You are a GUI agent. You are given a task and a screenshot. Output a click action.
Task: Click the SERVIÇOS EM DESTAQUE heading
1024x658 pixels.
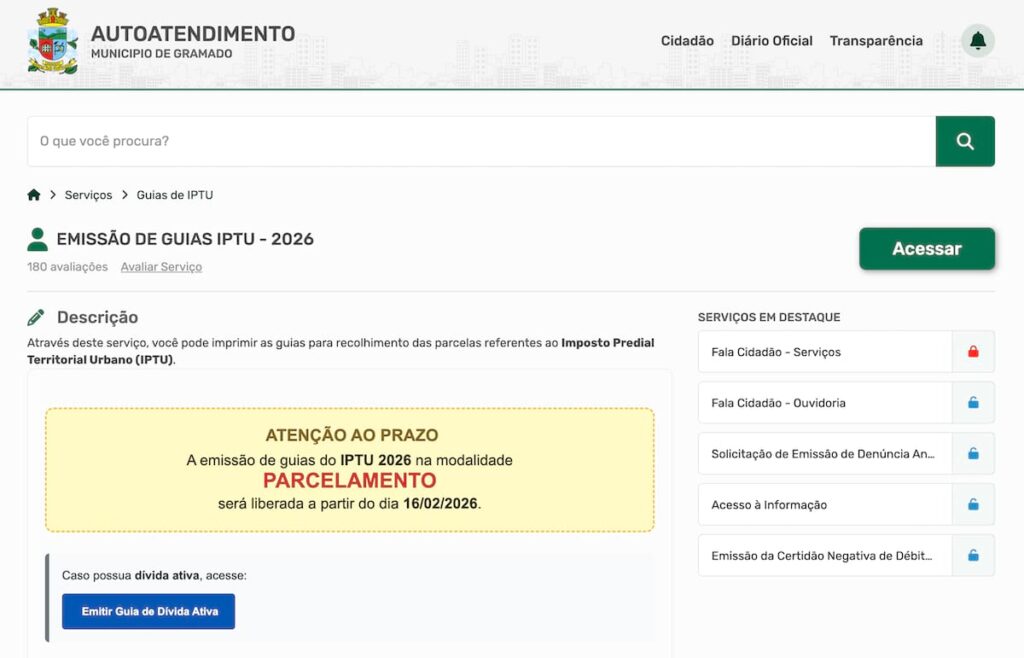[x=769, y=317]
